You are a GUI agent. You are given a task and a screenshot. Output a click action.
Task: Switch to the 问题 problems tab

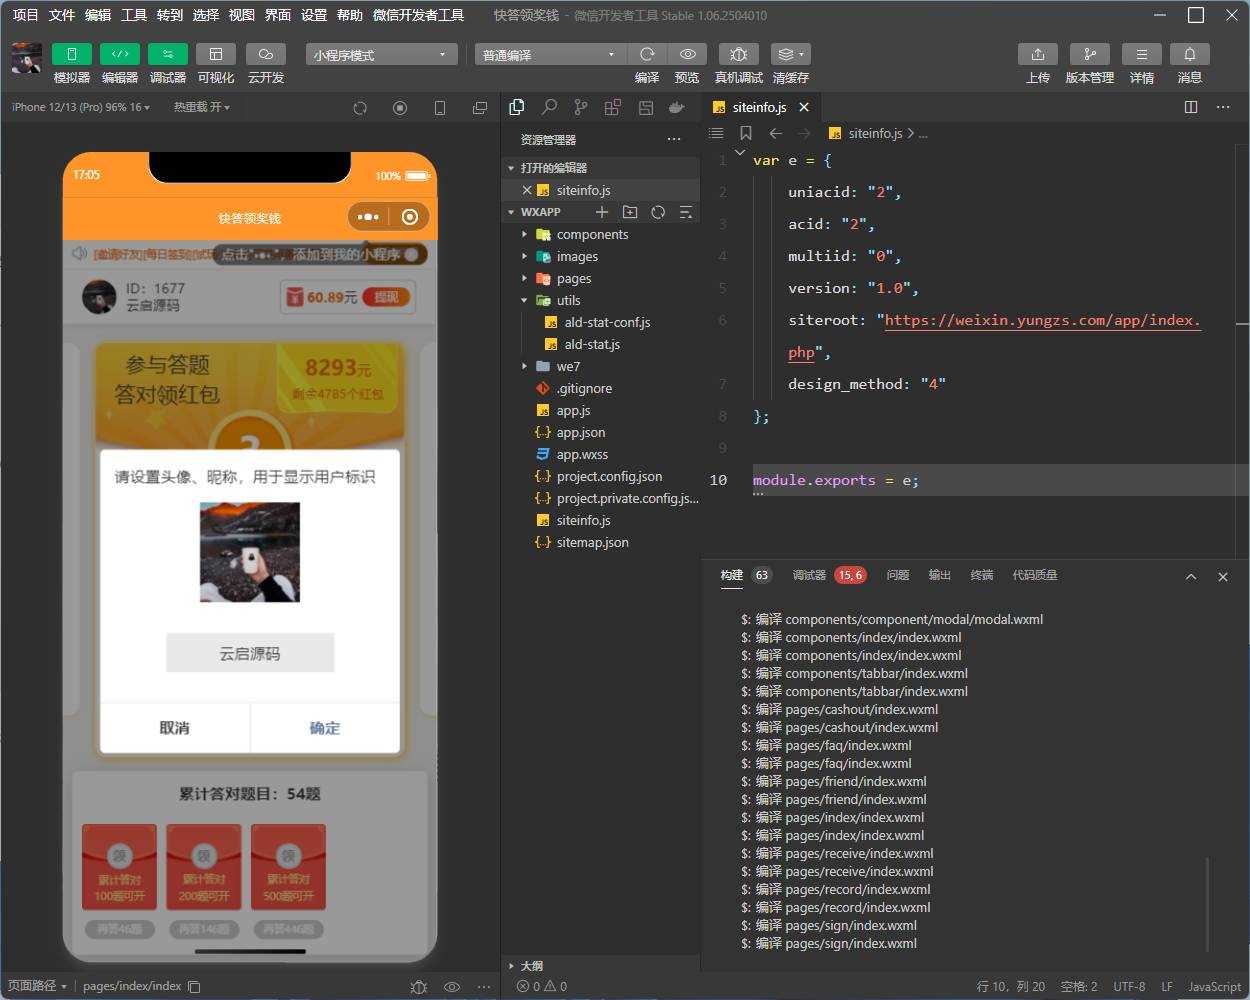pos(898,575)
